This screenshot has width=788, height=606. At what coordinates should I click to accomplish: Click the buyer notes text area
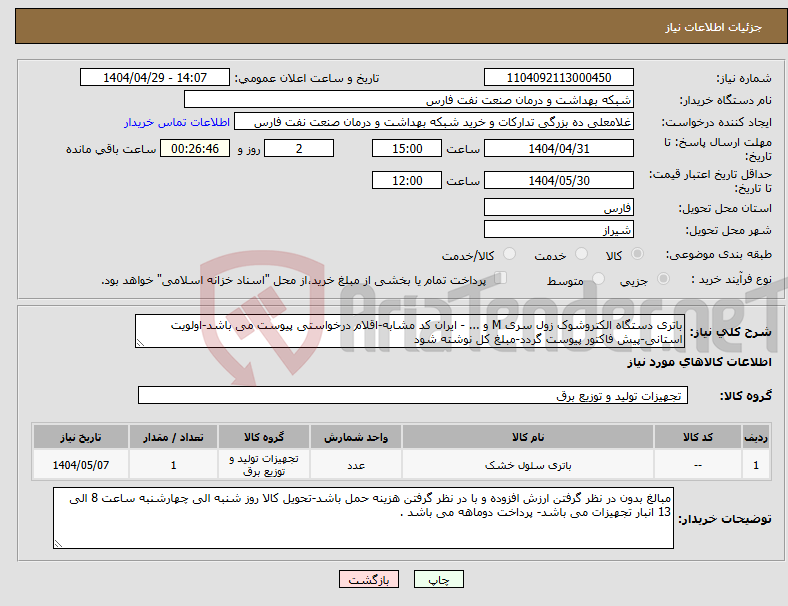pos(363,518)
